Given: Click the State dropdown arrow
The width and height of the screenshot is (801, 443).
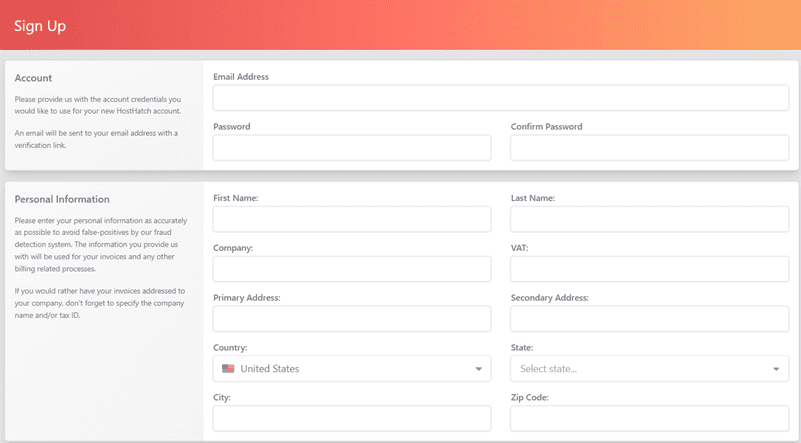Looking at the screenshot, I should point(776,369).
